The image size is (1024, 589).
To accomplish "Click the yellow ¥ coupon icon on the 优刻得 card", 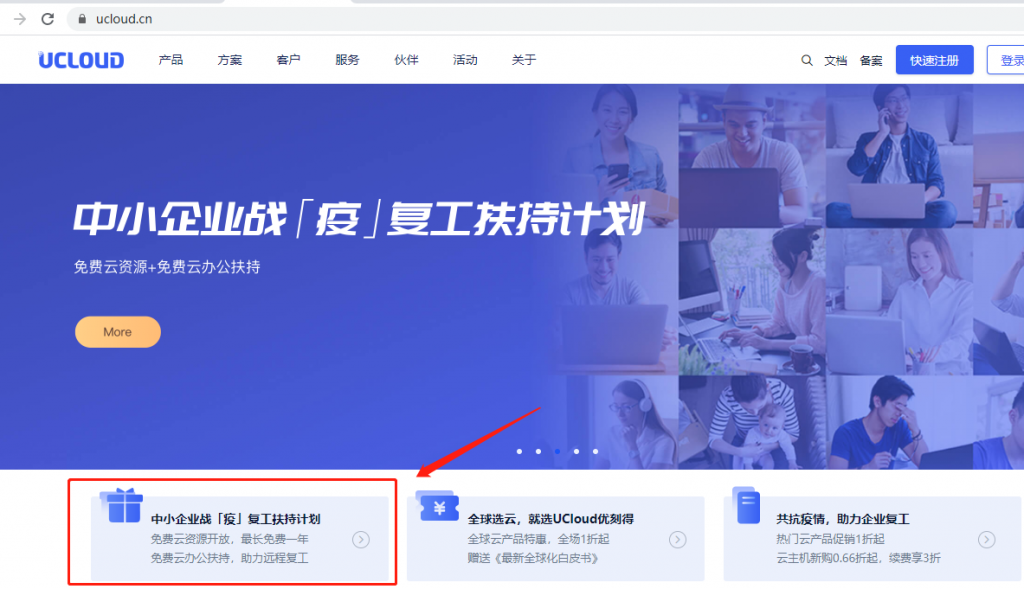I will 438,507.
